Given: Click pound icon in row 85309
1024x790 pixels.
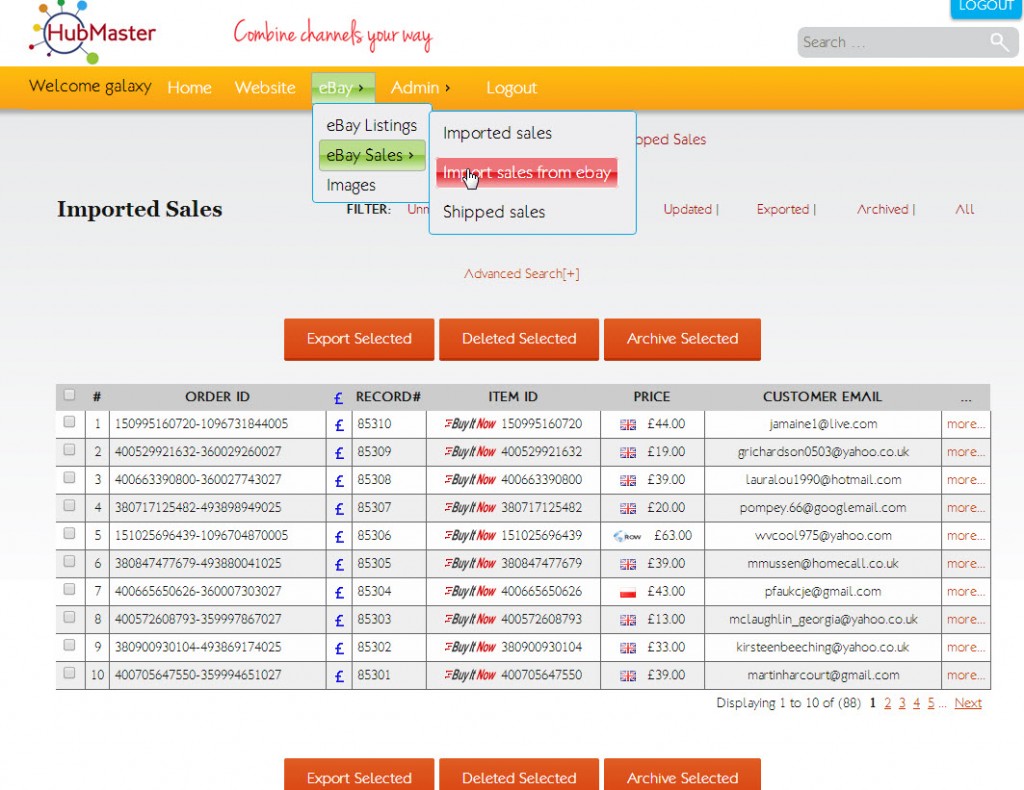Looking at the screenshot, I should point(339,453).
